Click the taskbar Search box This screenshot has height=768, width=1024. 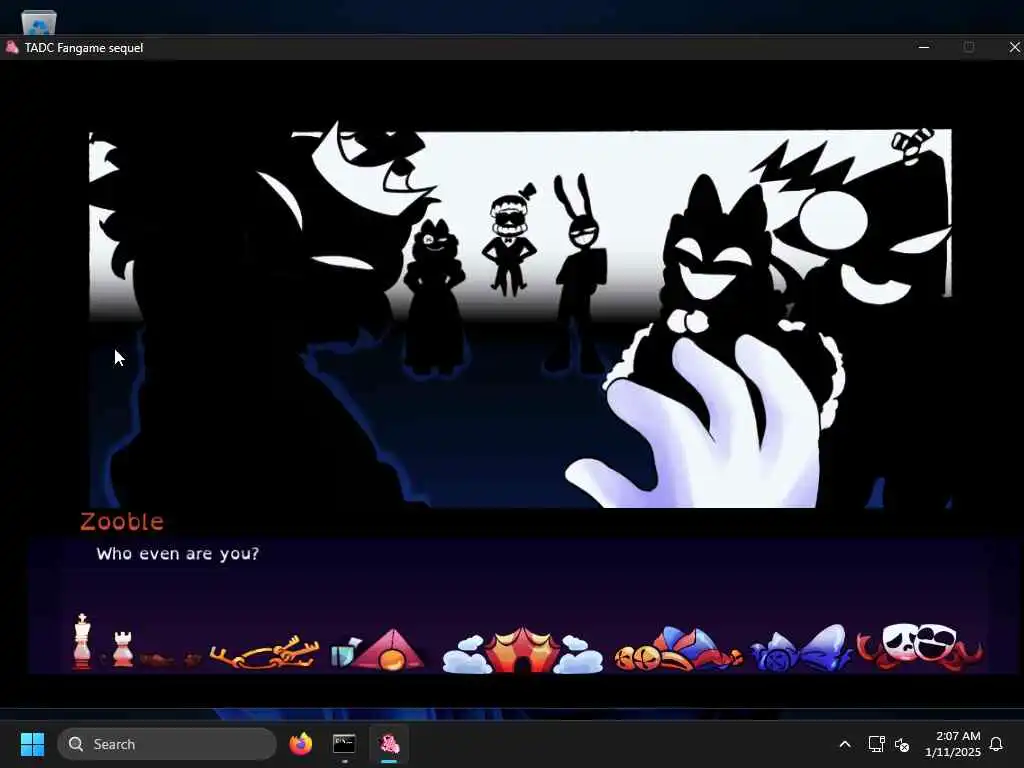click(167, 744)
